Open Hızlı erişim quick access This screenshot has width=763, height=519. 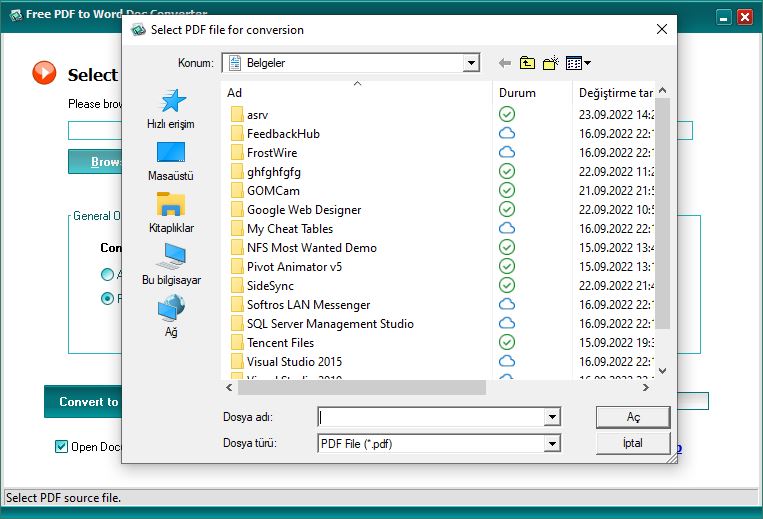[x=171, y=109]
